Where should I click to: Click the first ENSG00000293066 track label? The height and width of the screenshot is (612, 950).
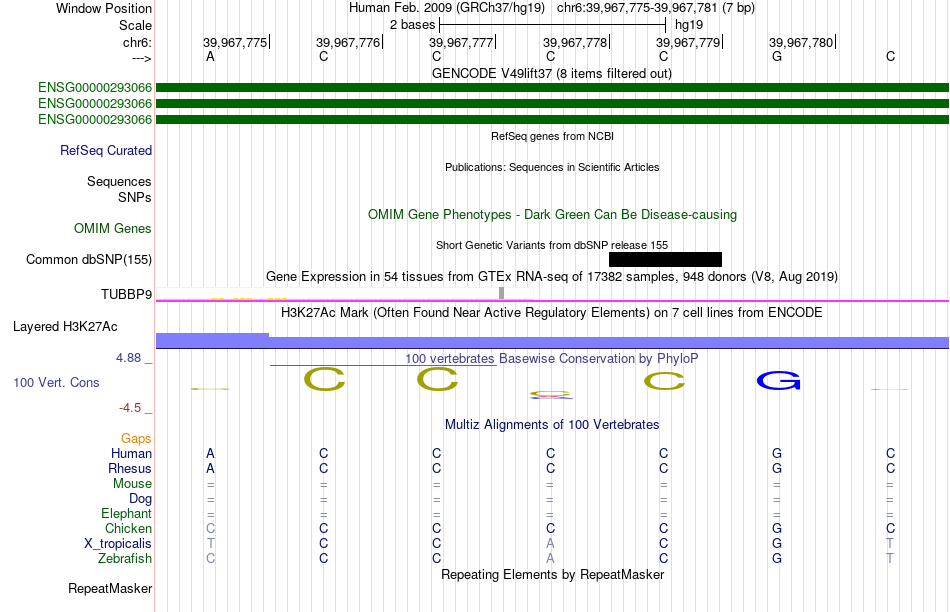tap(95, 88)
